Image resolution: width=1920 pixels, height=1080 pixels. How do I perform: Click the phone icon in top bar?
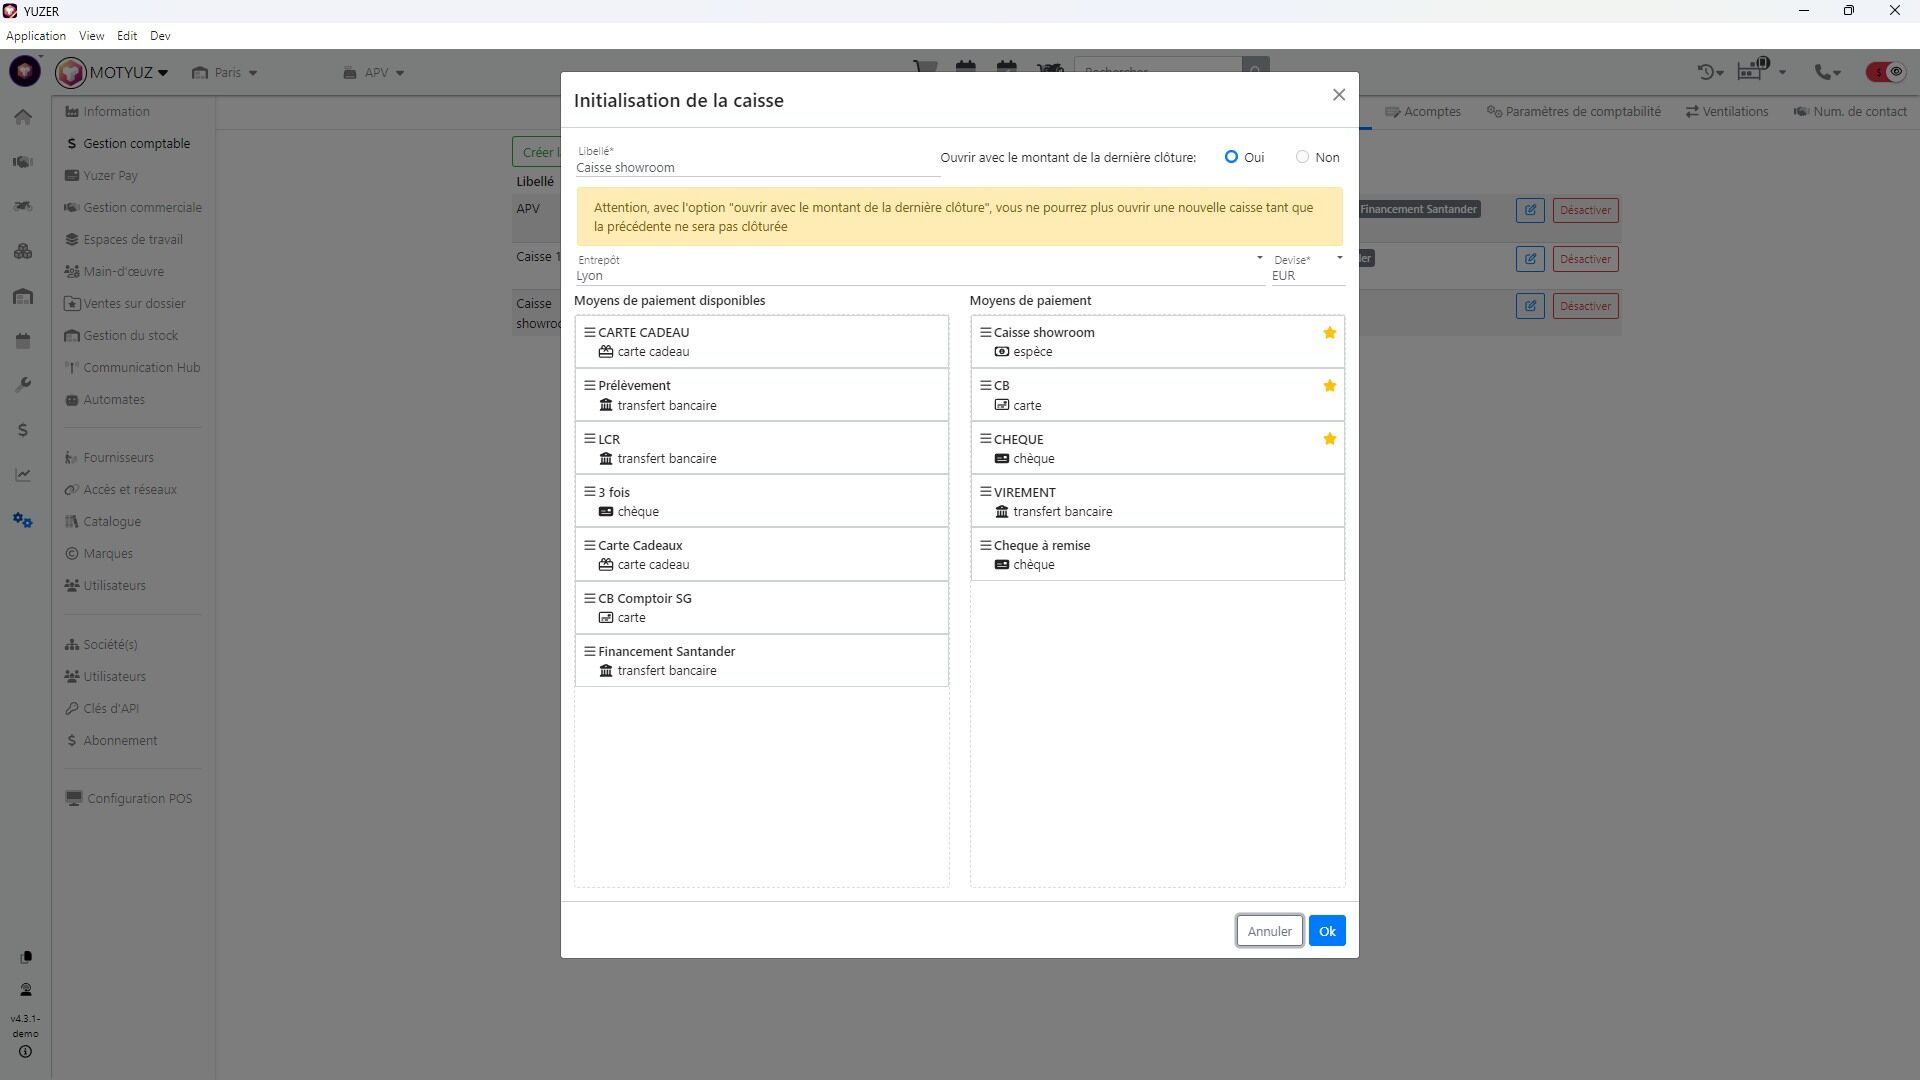1823,72
